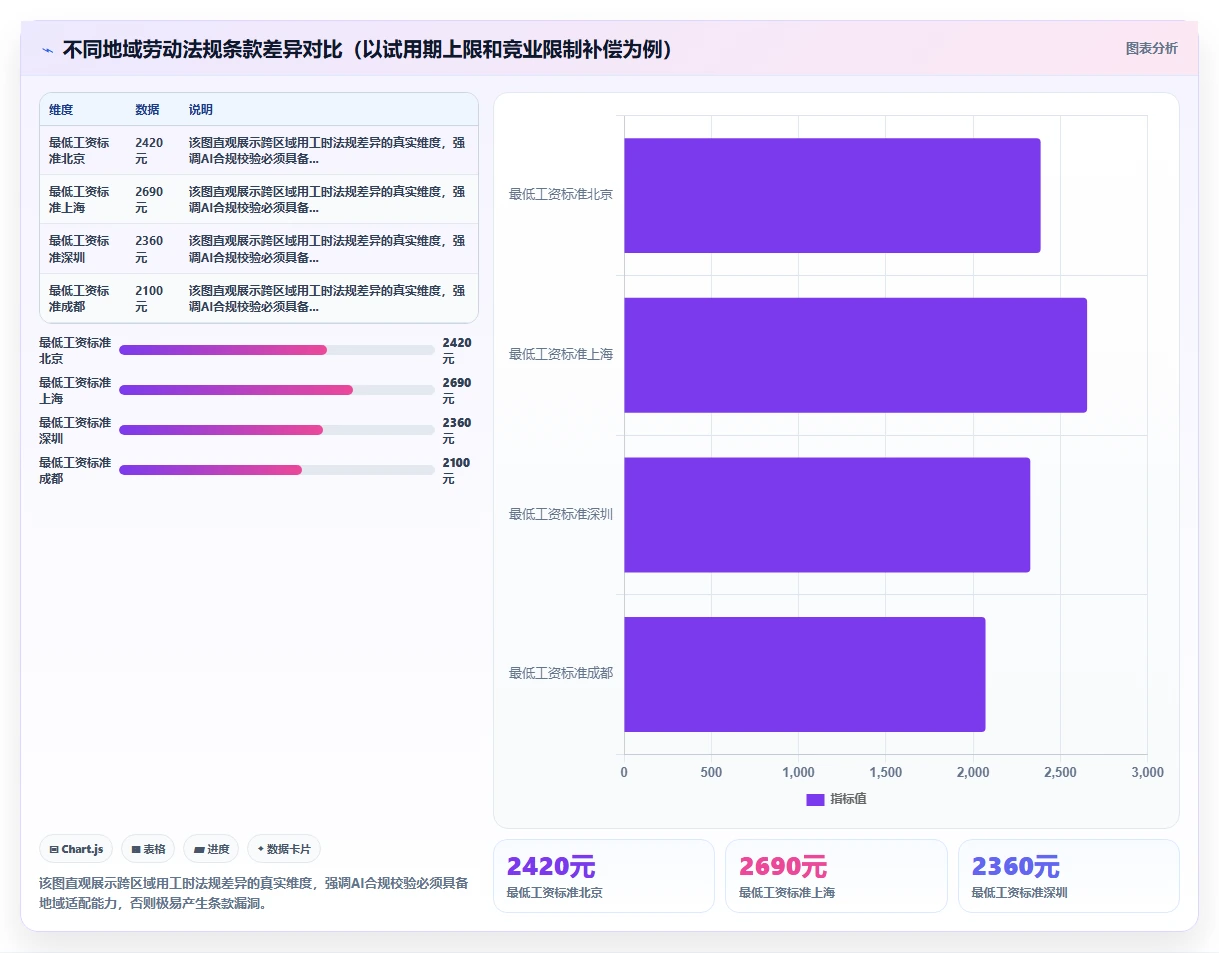The height and width of the screenshot is (953, 1219).
Task: Click the 数据卡片 tag
Action: (x=284, y=849)
